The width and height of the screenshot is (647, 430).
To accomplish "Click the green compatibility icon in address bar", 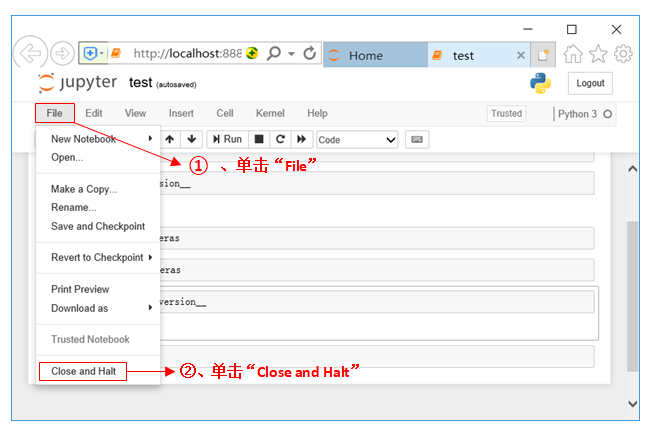I will point(252,53).
